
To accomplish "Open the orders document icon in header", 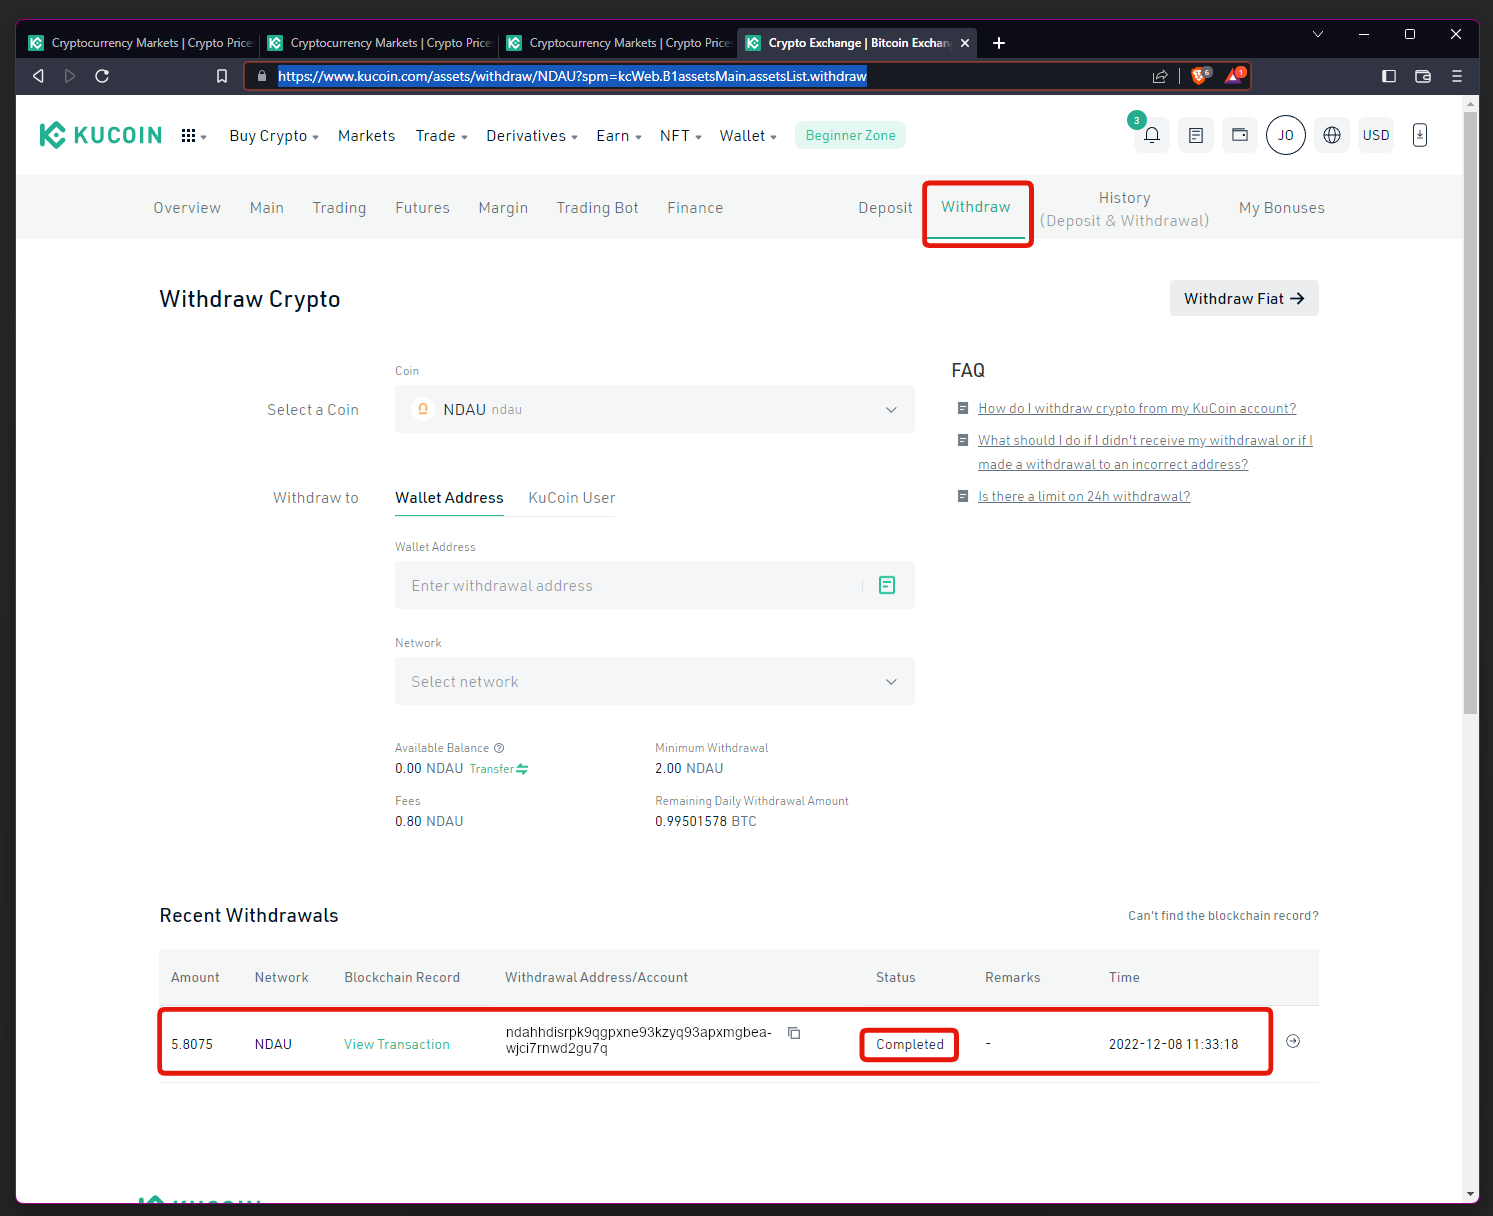I will point(1196,135).
